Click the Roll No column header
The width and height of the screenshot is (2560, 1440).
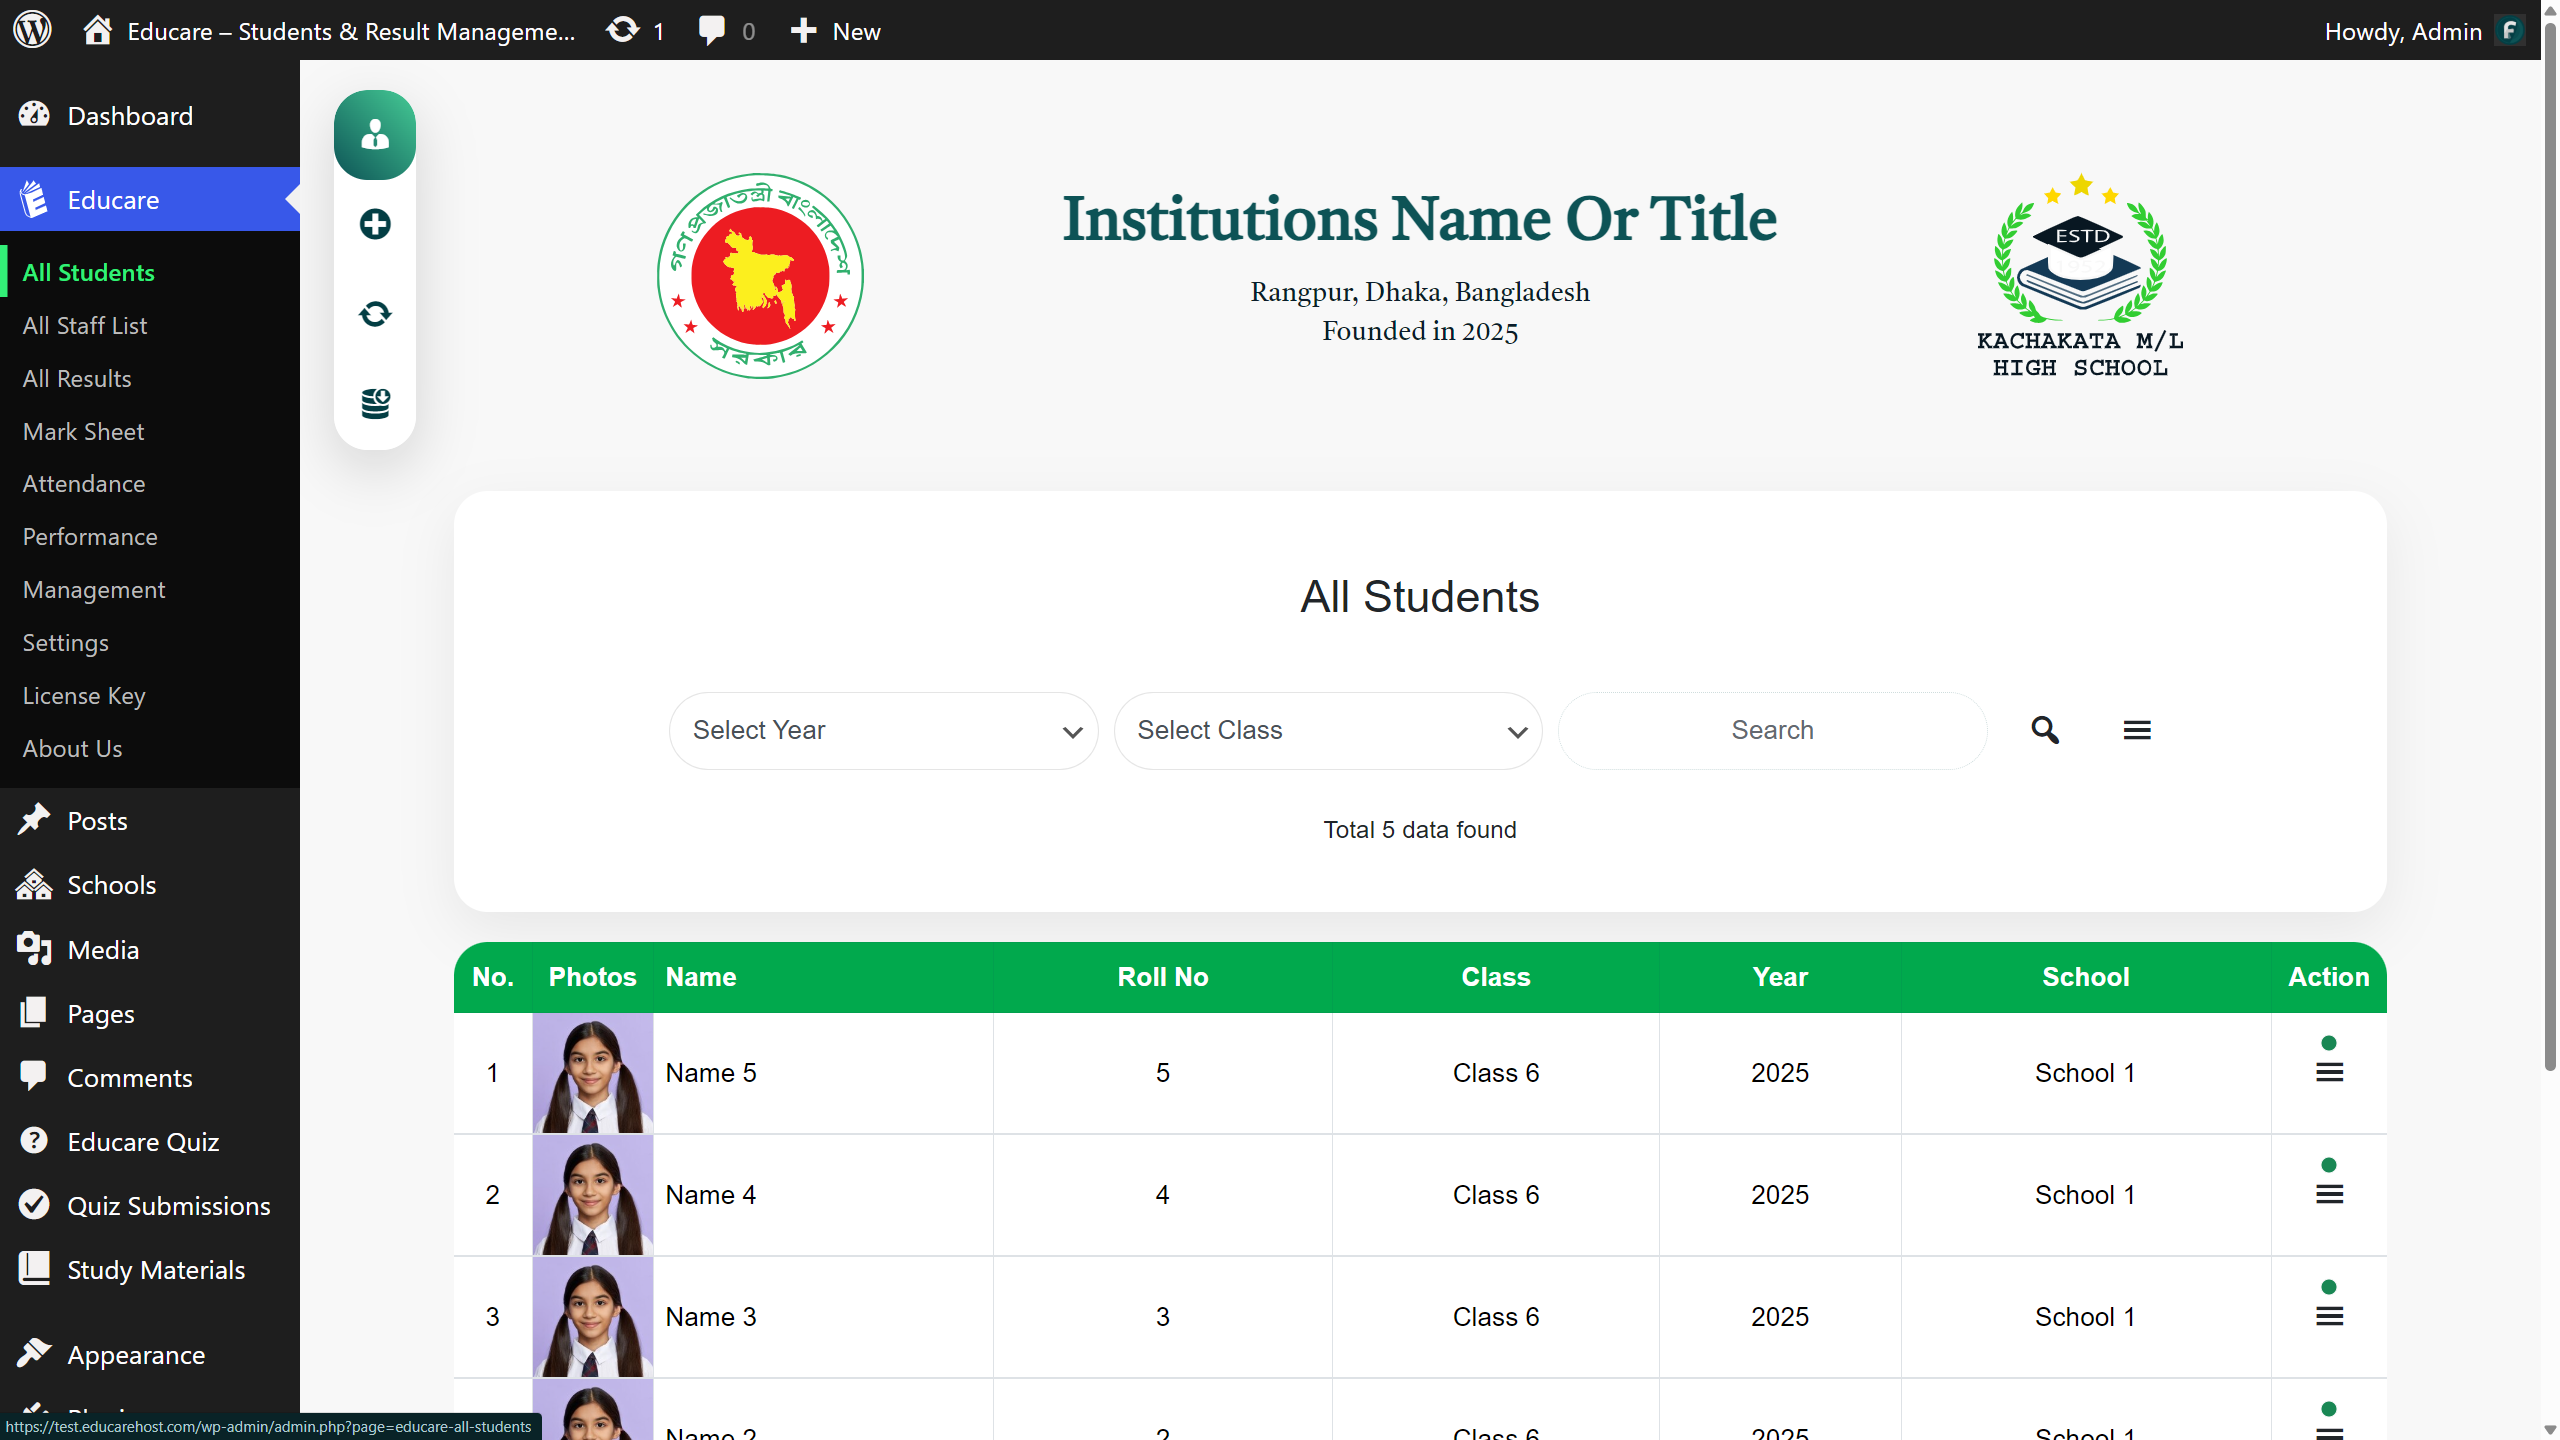1163,977
